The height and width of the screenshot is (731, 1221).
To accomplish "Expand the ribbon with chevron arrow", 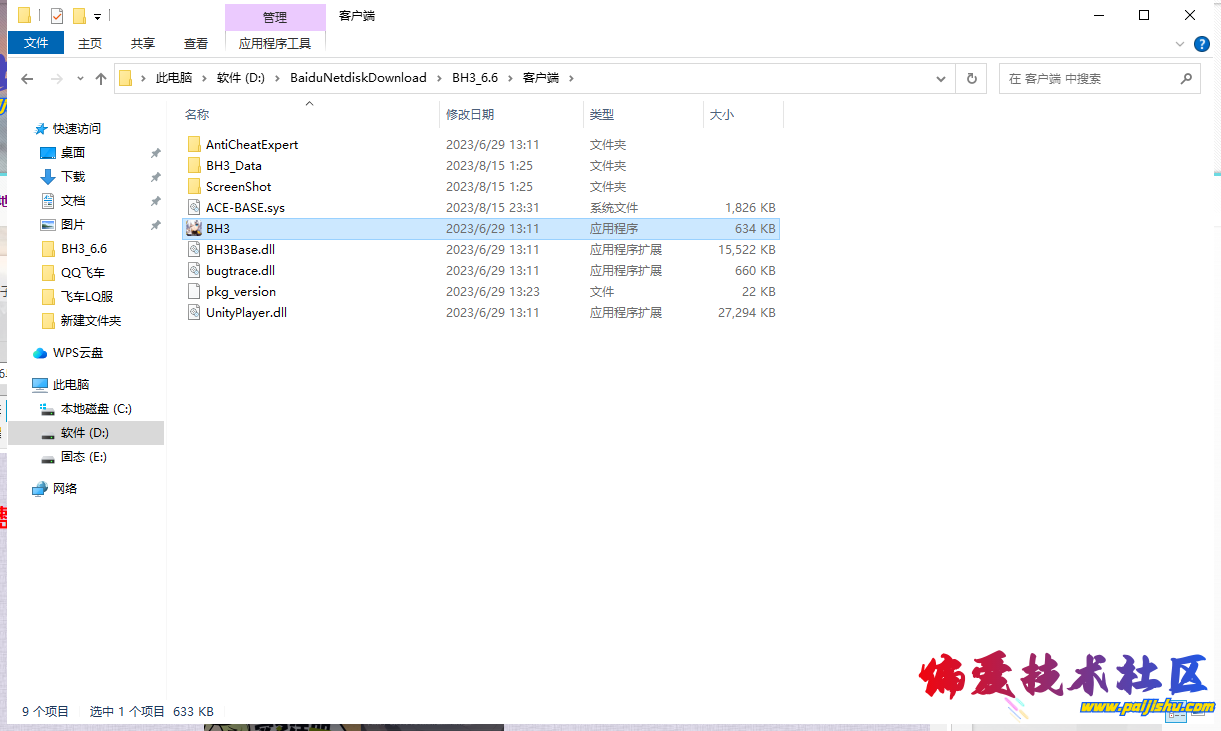I will tap(1180, 43).
